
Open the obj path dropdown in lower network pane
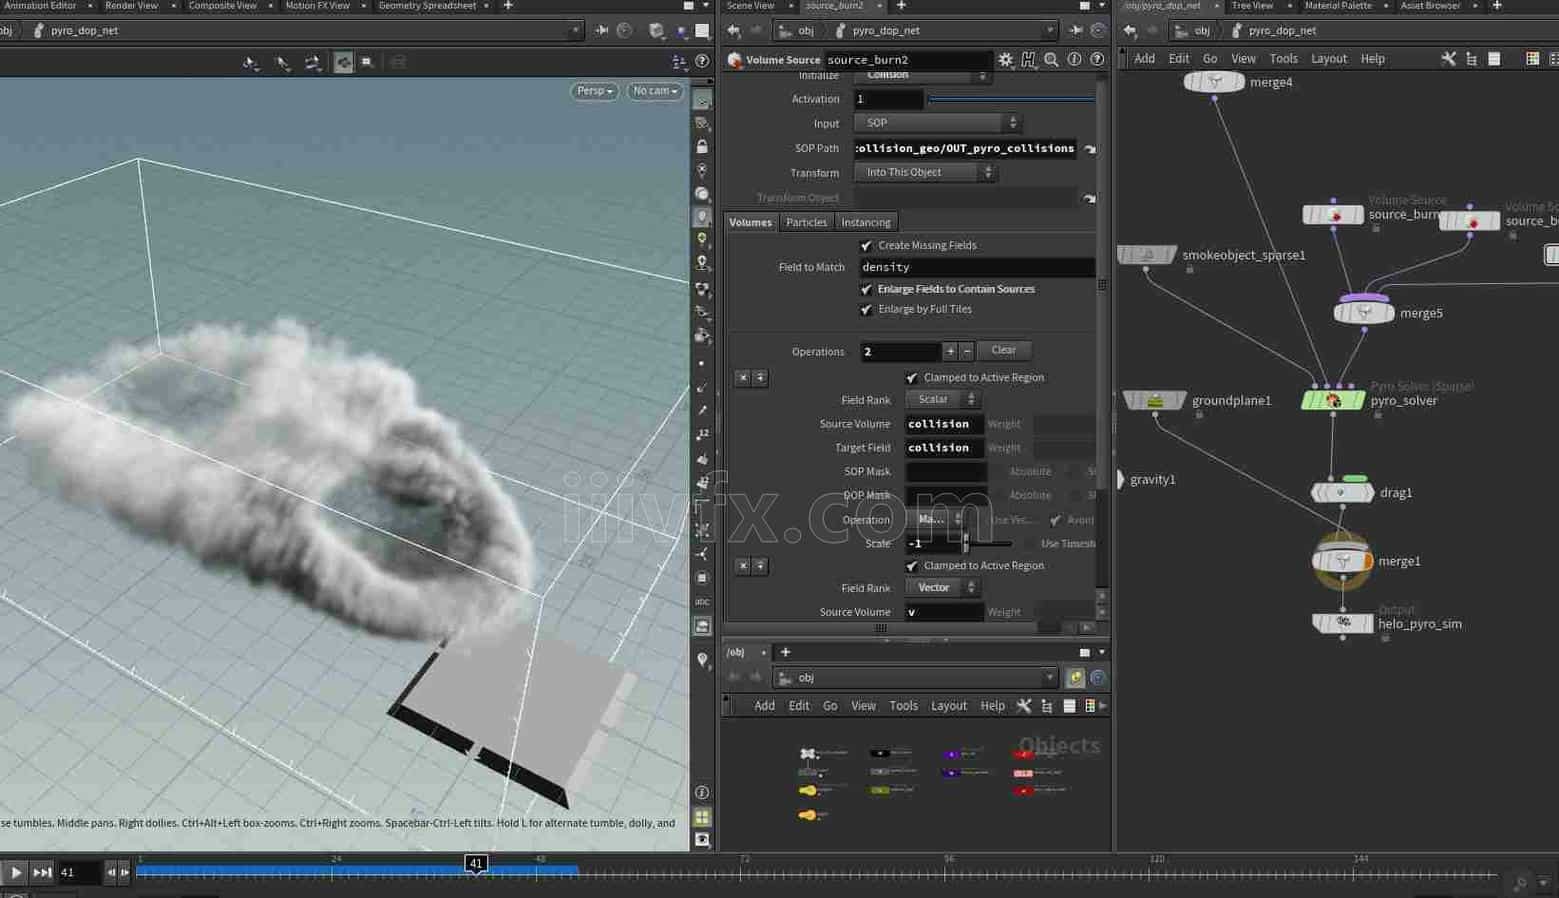tap(1050, 678)
